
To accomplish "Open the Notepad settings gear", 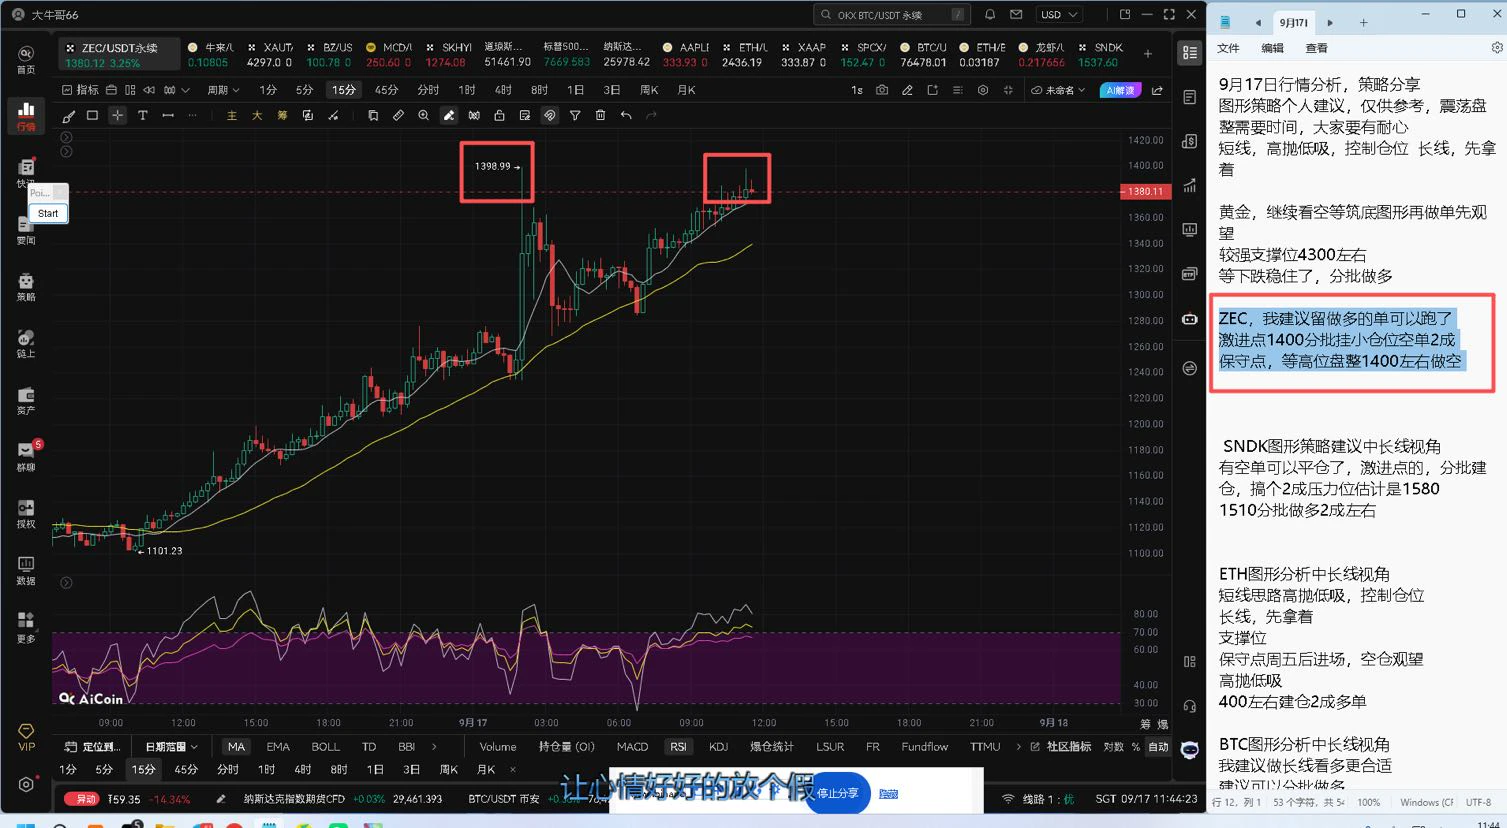I will coord(1496,48).
